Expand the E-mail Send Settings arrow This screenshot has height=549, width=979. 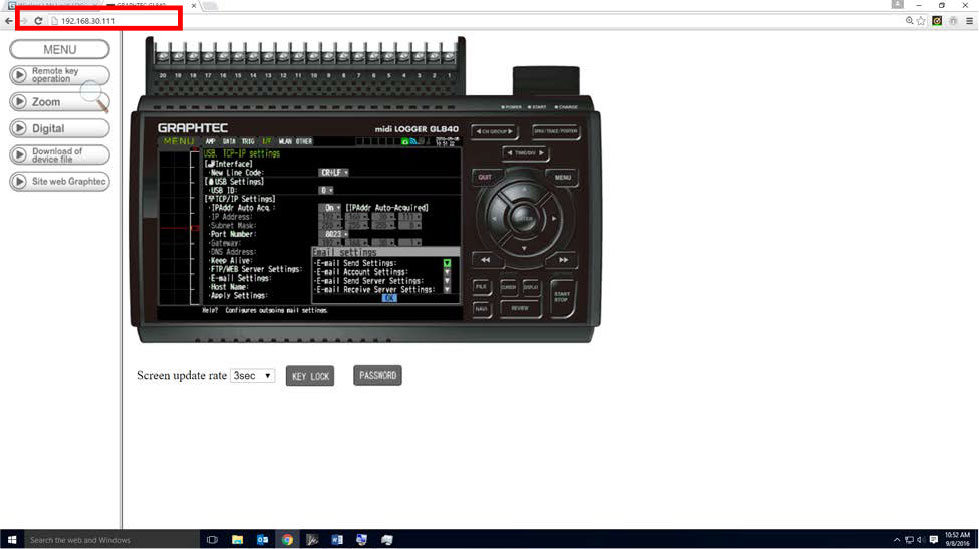point(447,264)
